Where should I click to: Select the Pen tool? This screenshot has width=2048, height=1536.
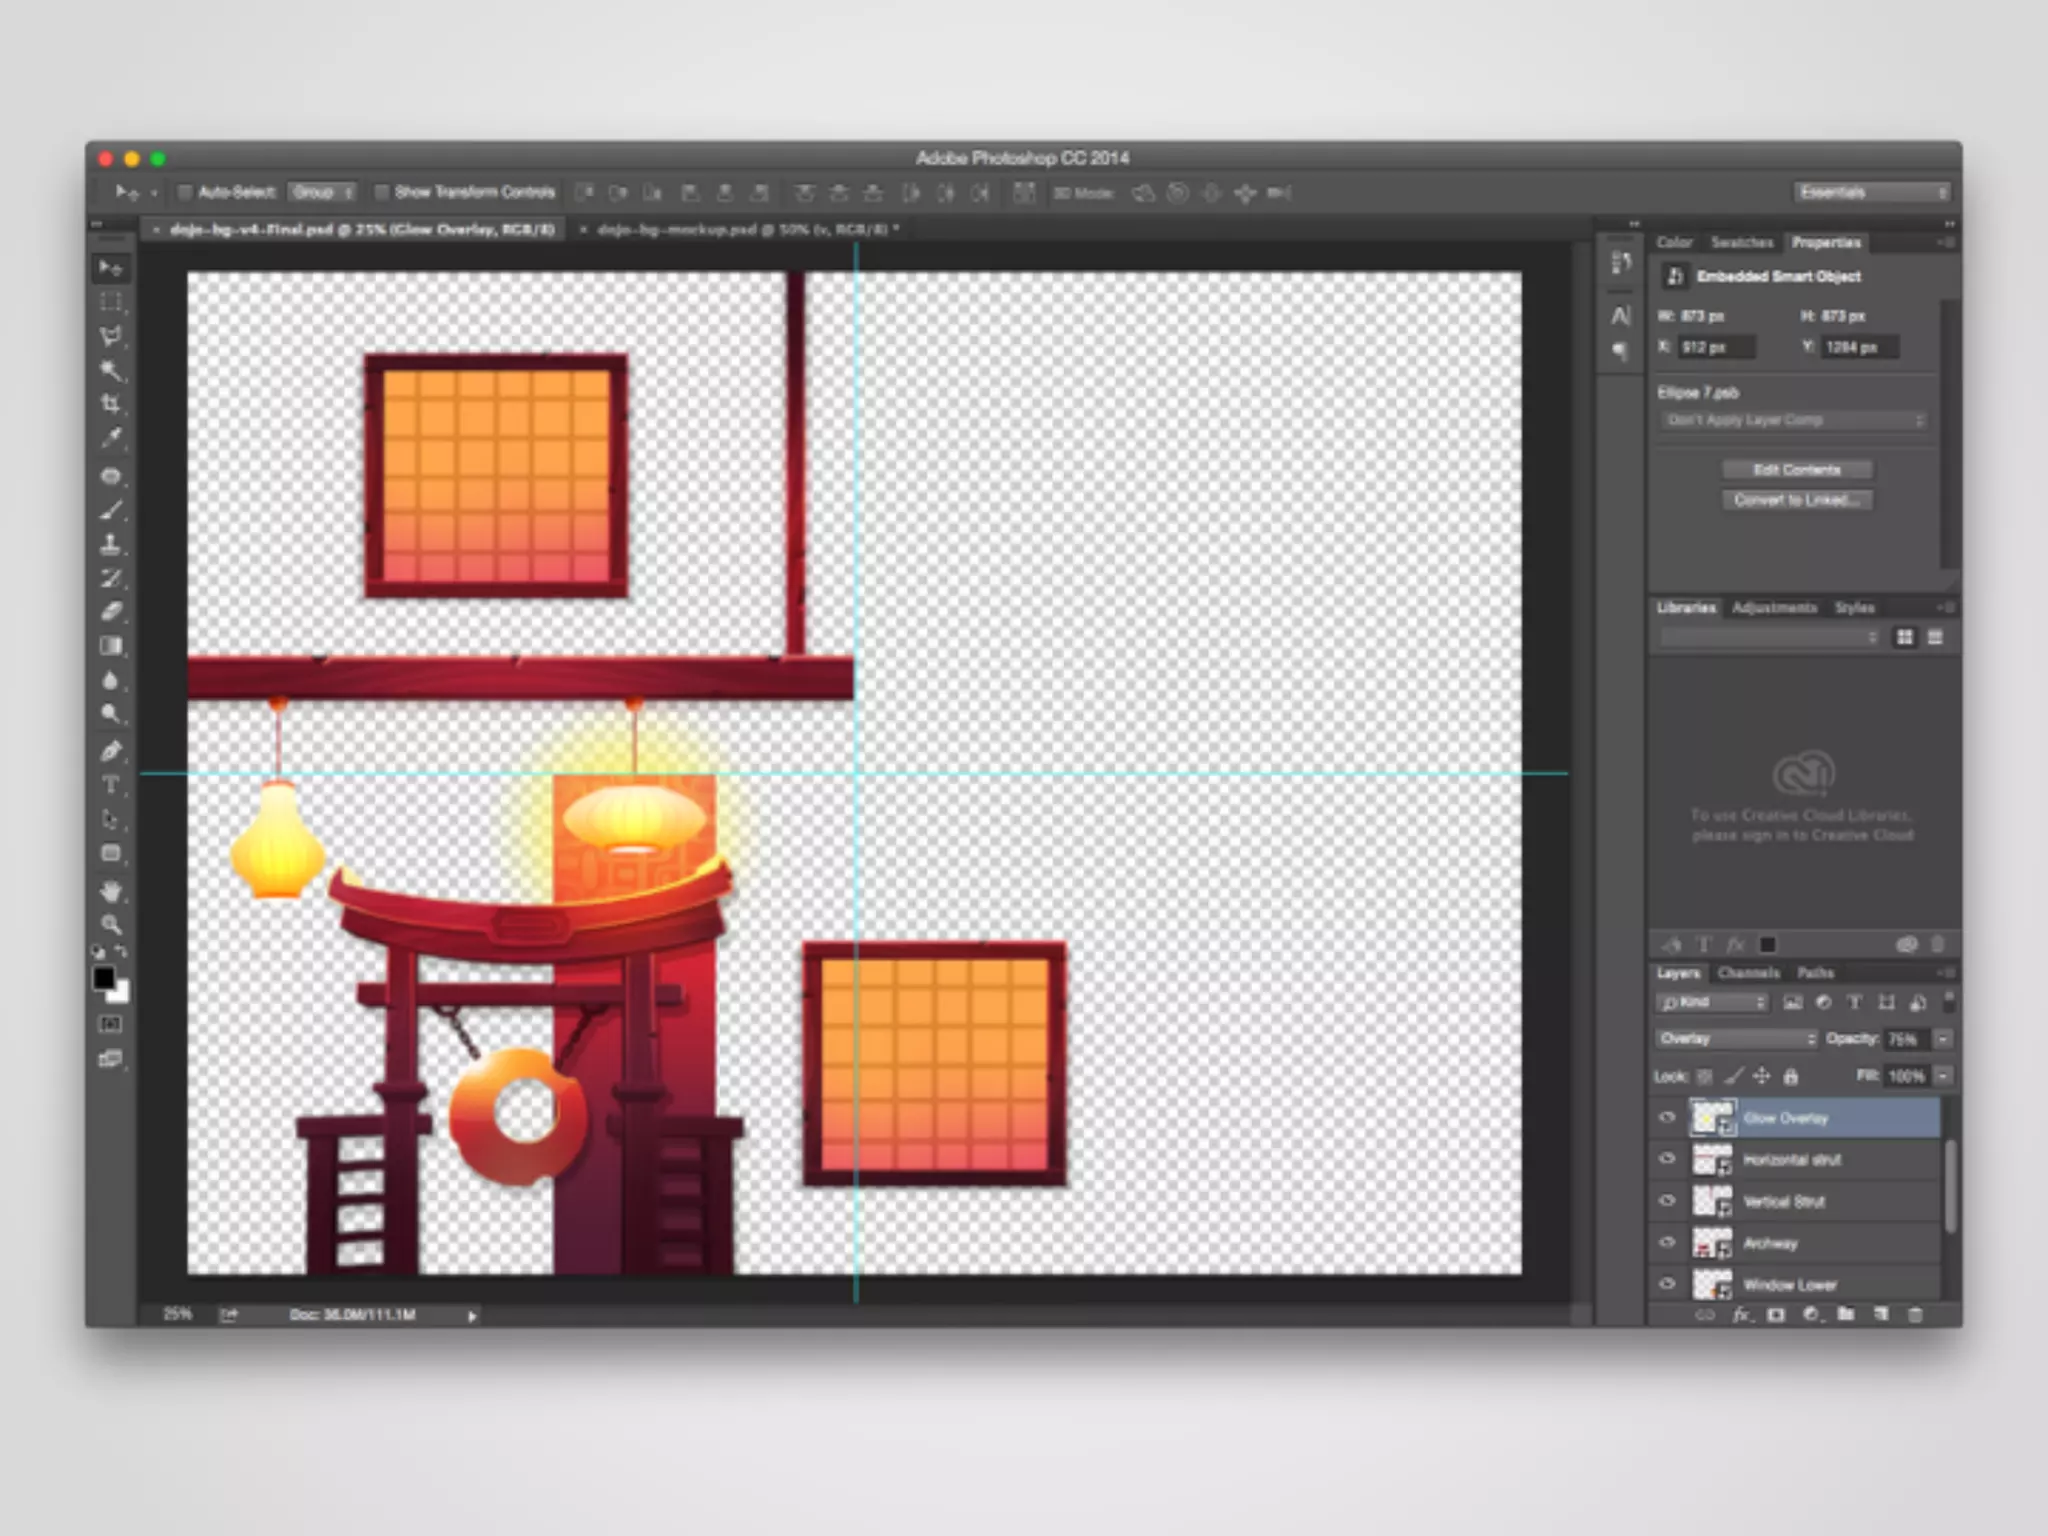tap(111, 751)
